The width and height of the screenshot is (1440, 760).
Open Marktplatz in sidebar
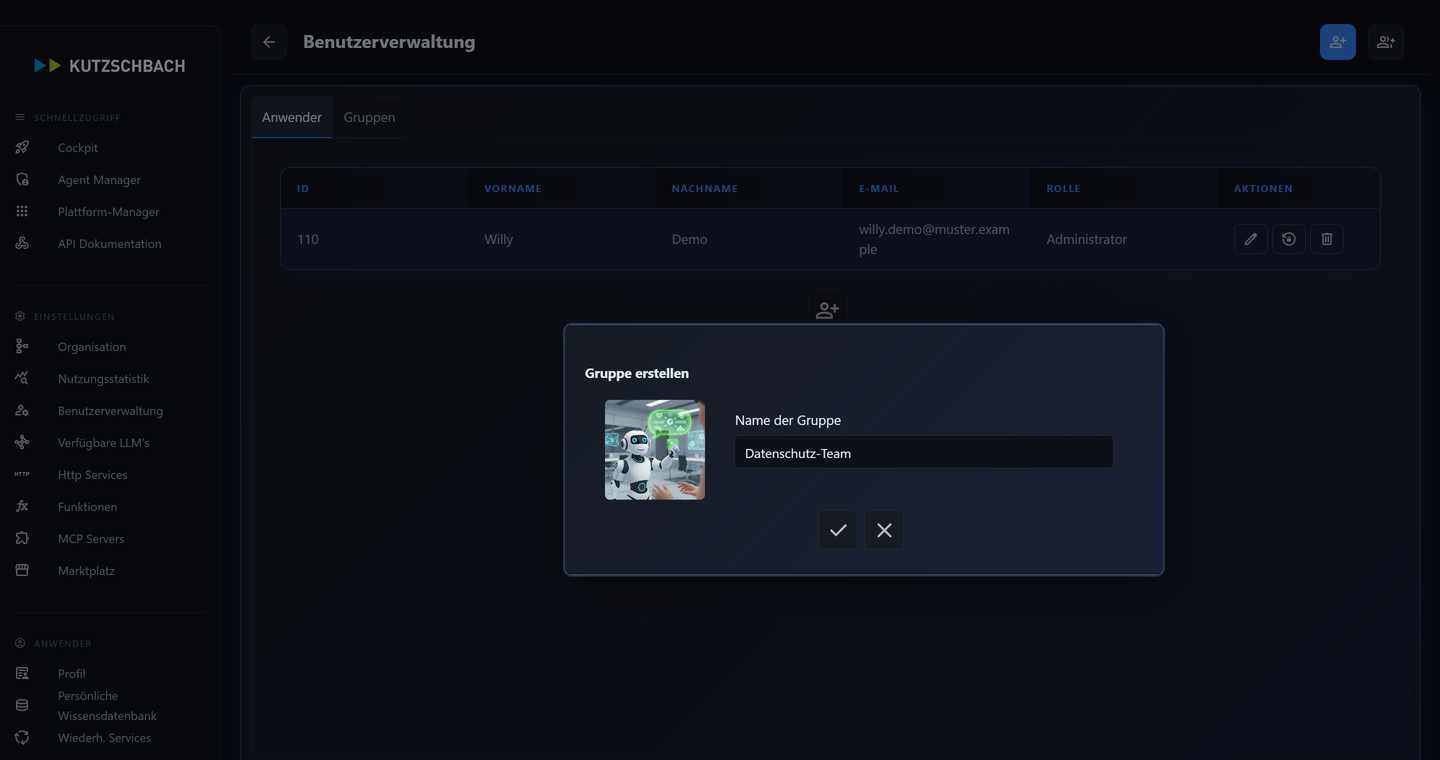[x=86, y=571]
